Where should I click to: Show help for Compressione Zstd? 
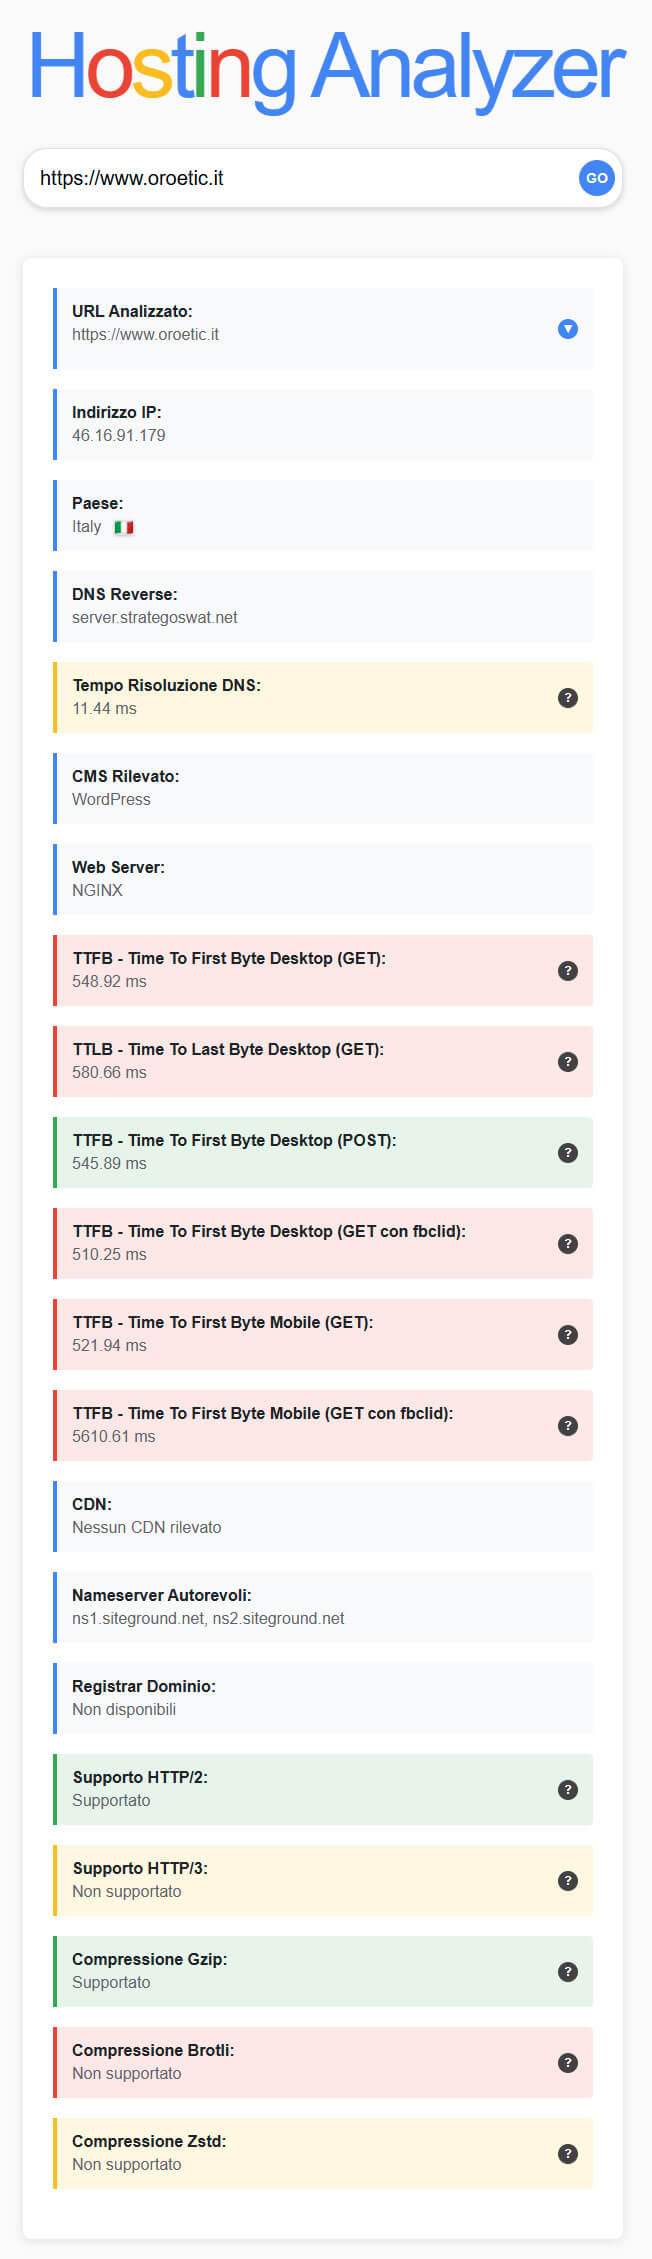coord(567,2154)
